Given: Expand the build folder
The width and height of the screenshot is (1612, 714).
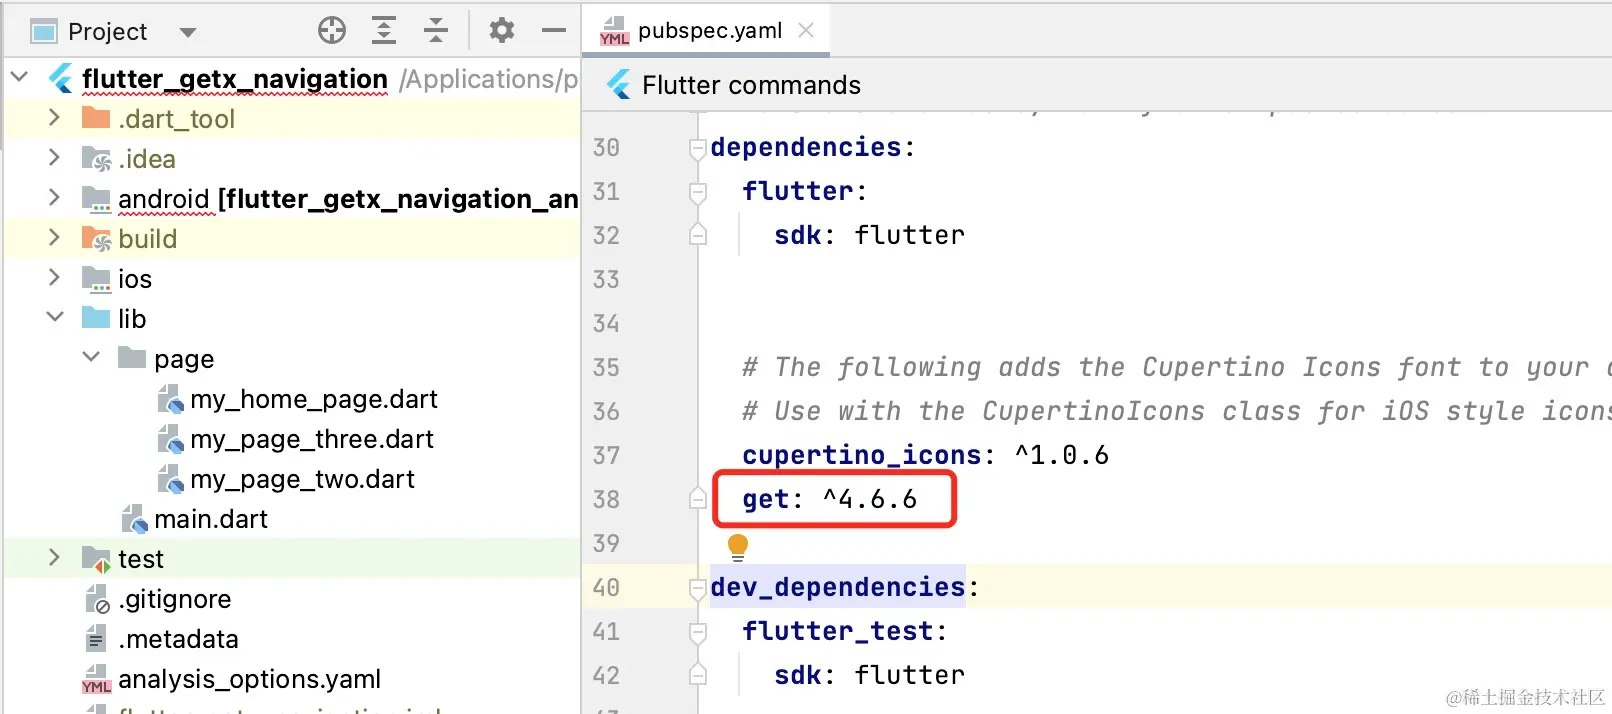Looking at the screenshot, I should coord(55,238).
